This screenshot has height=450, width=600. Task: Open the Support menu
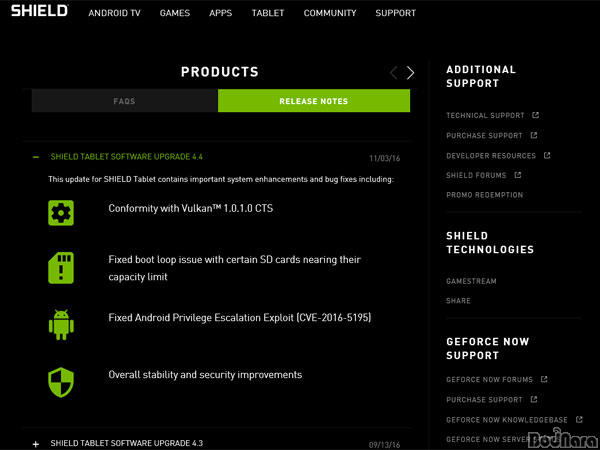[396, 13]
